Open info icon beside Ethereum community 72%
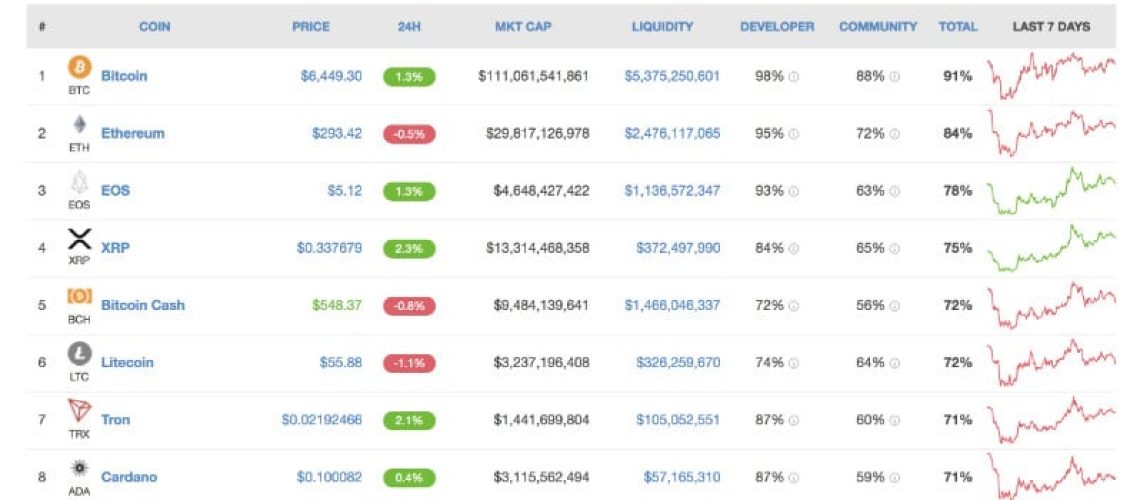This screenshot has width=1140, height=500. (x=895, y=134)
